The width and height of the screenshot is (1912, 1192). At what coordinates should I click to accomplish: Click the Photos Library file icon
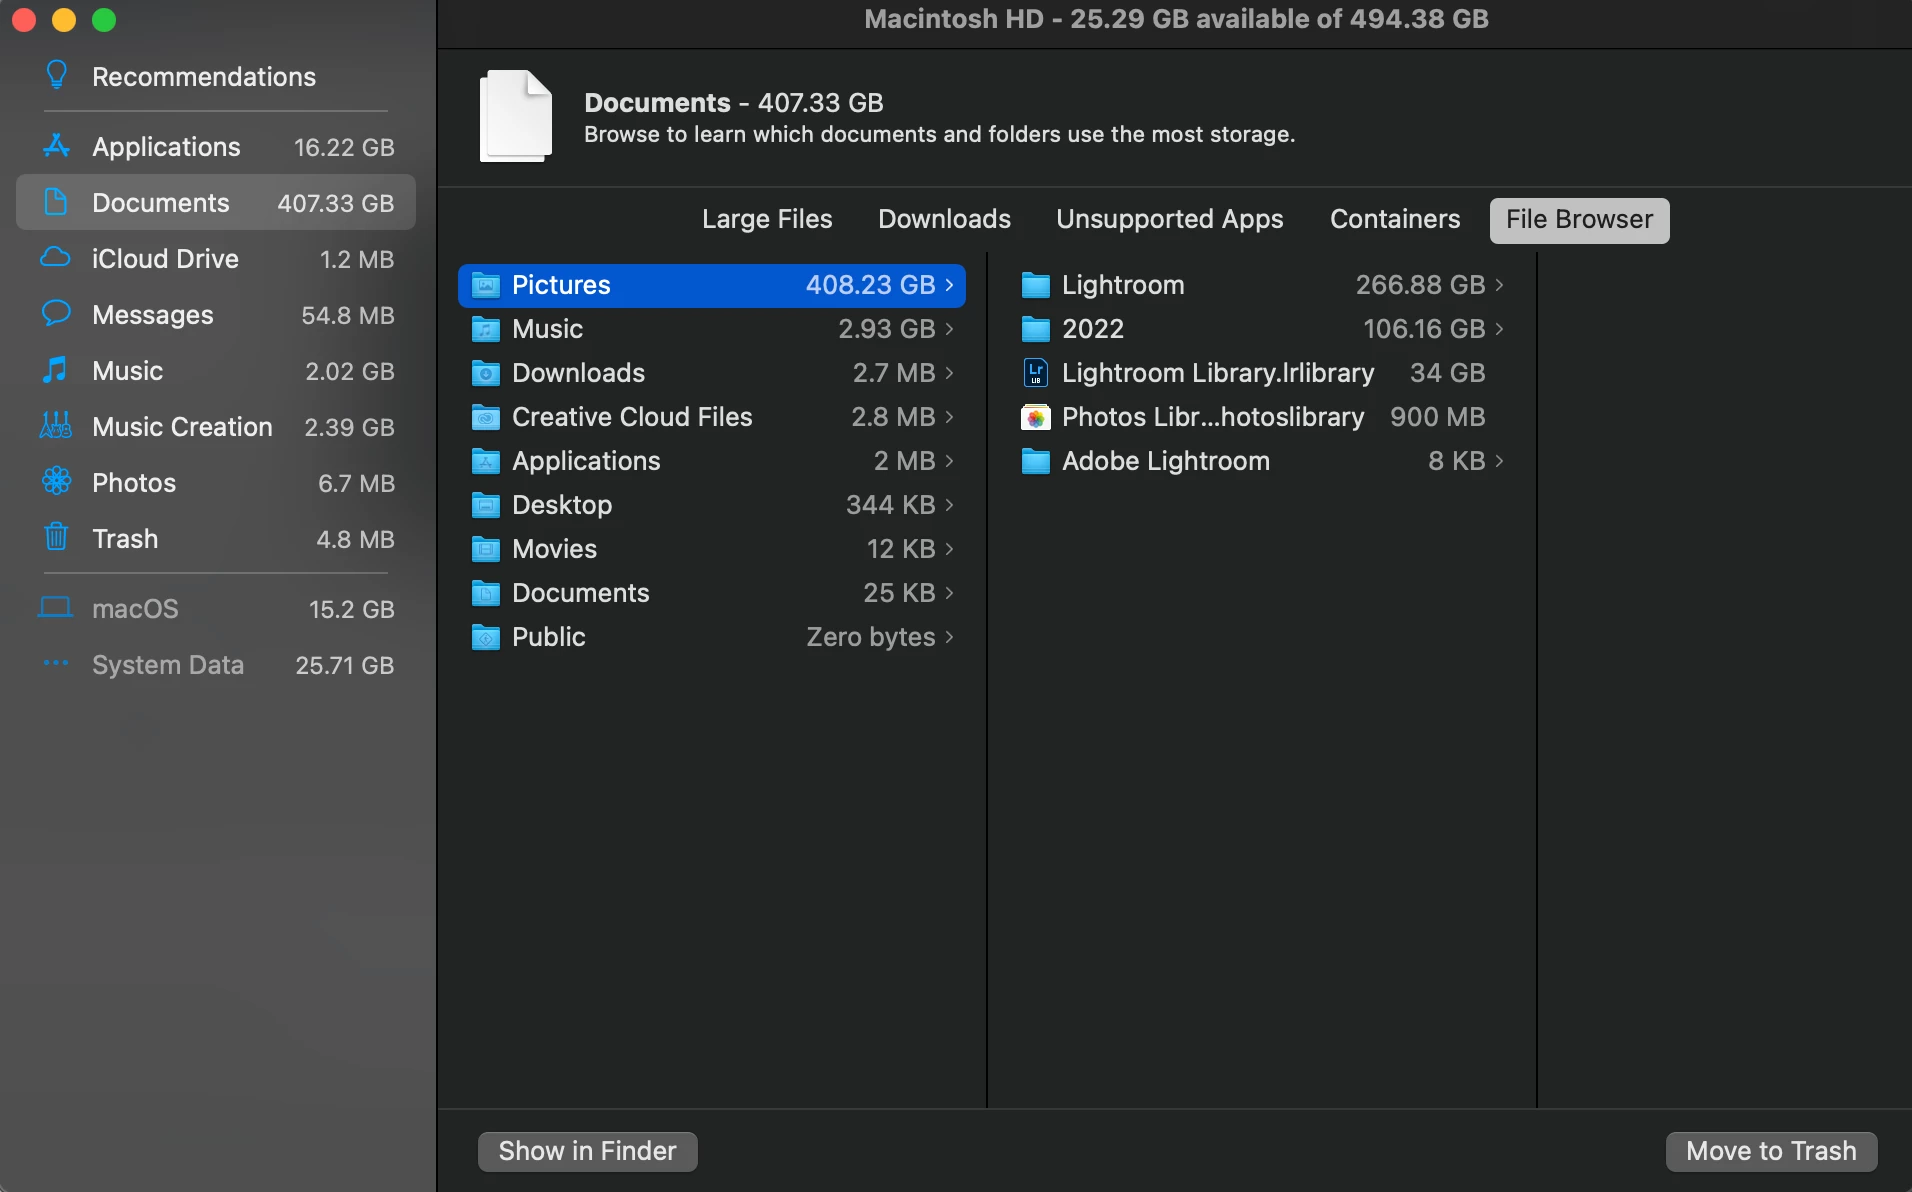coord(1036,417)
